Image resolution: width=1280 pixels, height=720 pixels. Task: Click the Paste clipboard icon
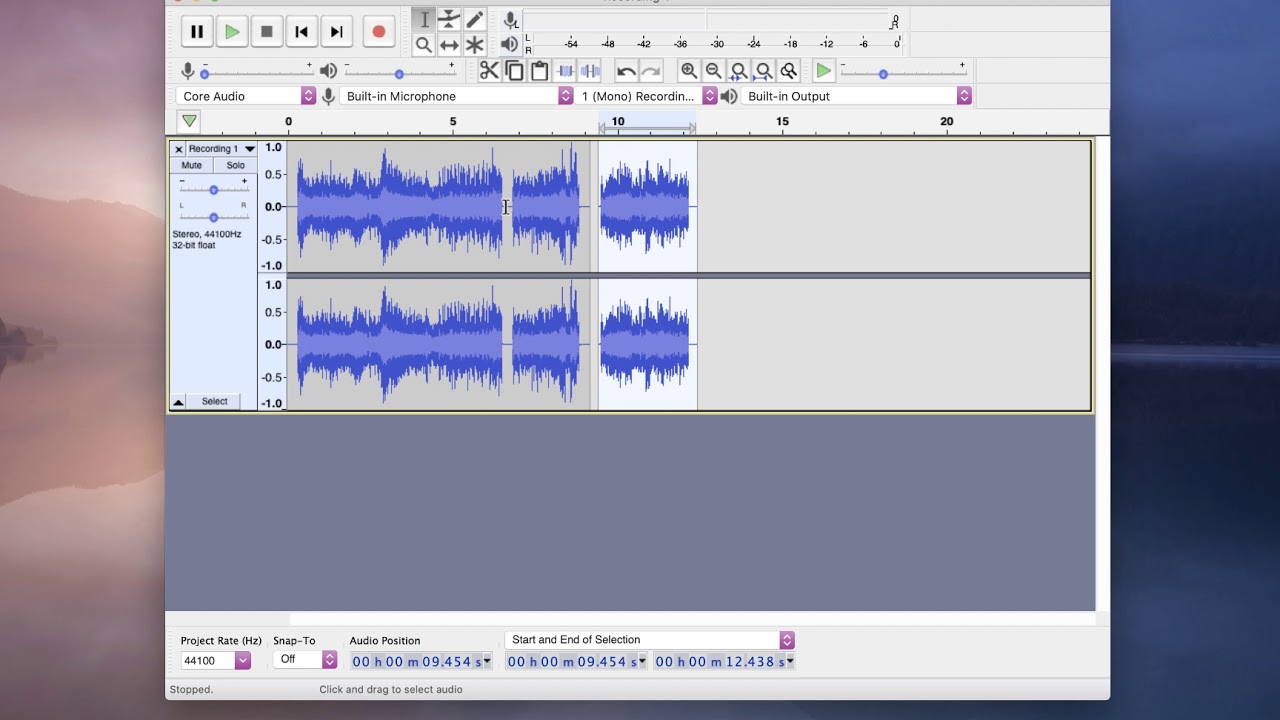[539, 71]
